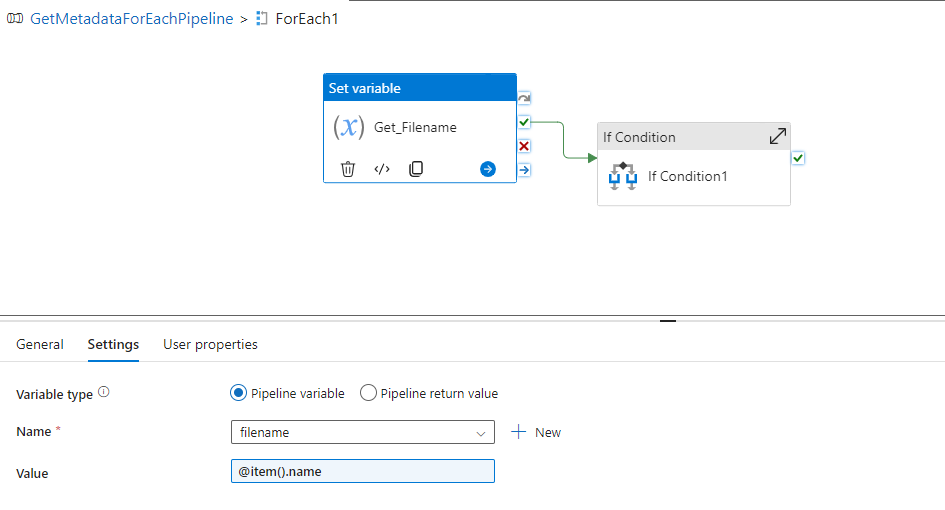Click the Name field label
Image resolution: width=945 pixels, height=510 pixels.
point(34,432)
